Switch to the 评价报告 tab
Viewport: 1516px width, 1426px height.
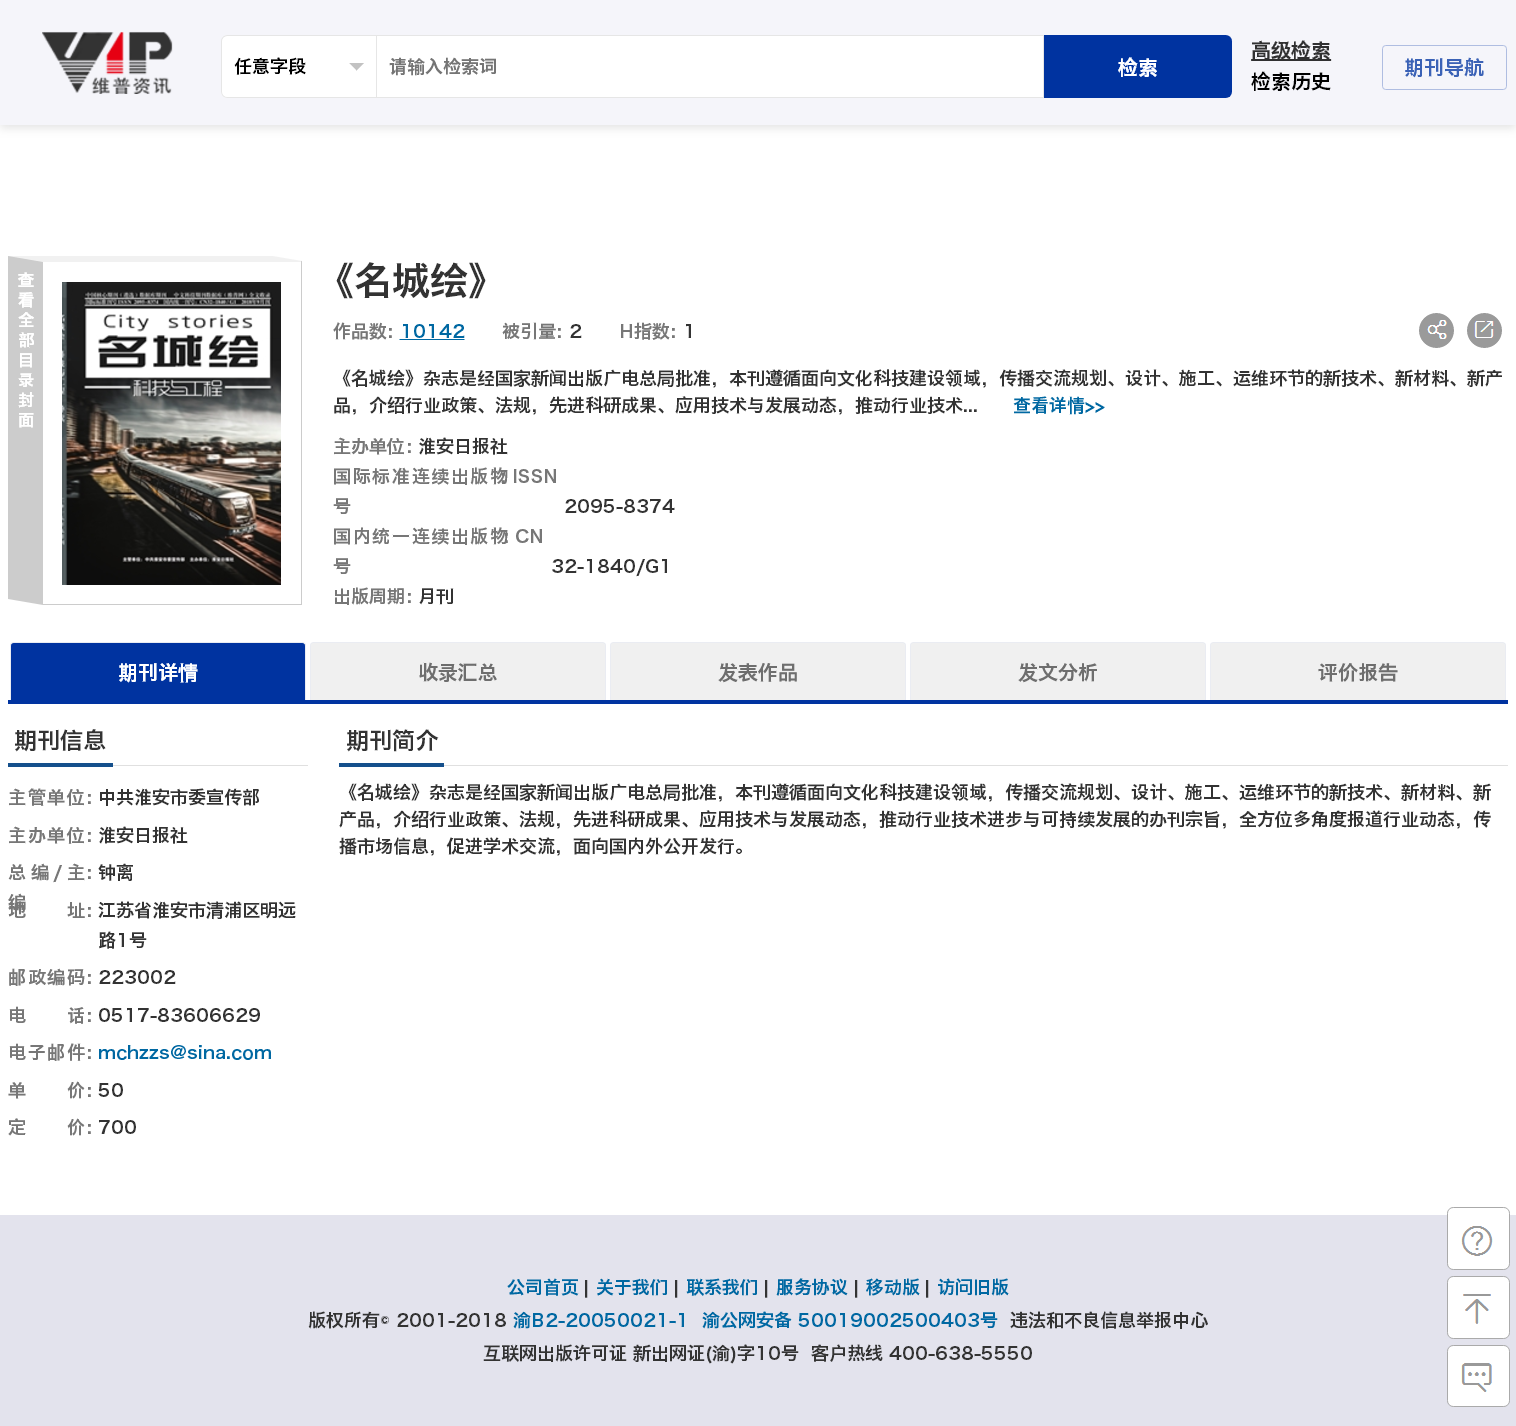coord(1358,672)
